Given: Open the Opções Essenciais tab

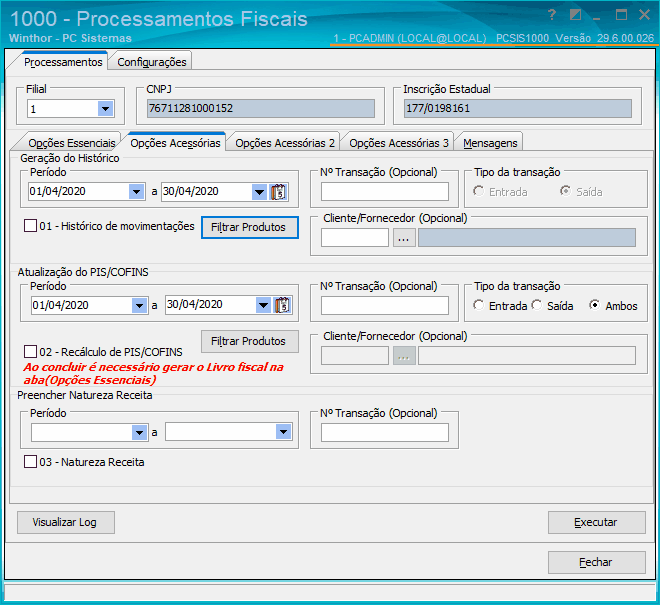Looking at the screenshot, I should (x=72, y=143).
